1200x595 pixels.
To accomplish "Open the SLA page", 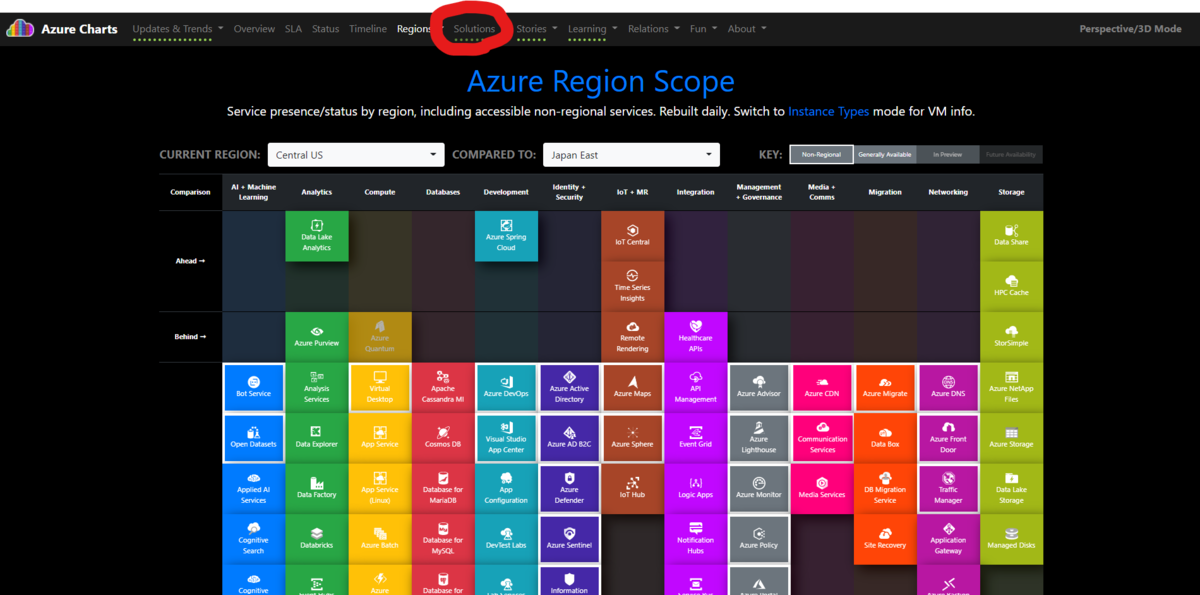I will pos(293,29).
